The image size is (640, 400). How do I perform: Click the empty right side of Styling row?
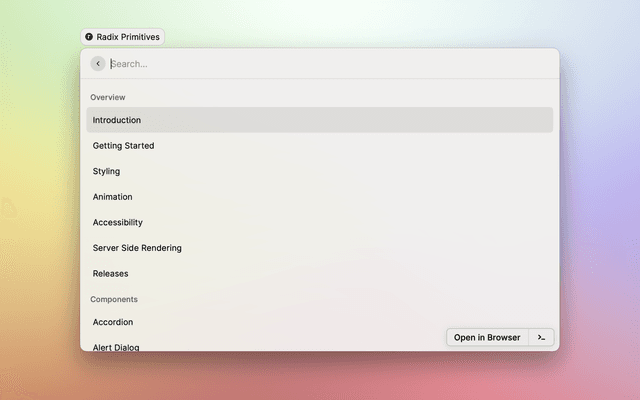[x=450, y=171]
